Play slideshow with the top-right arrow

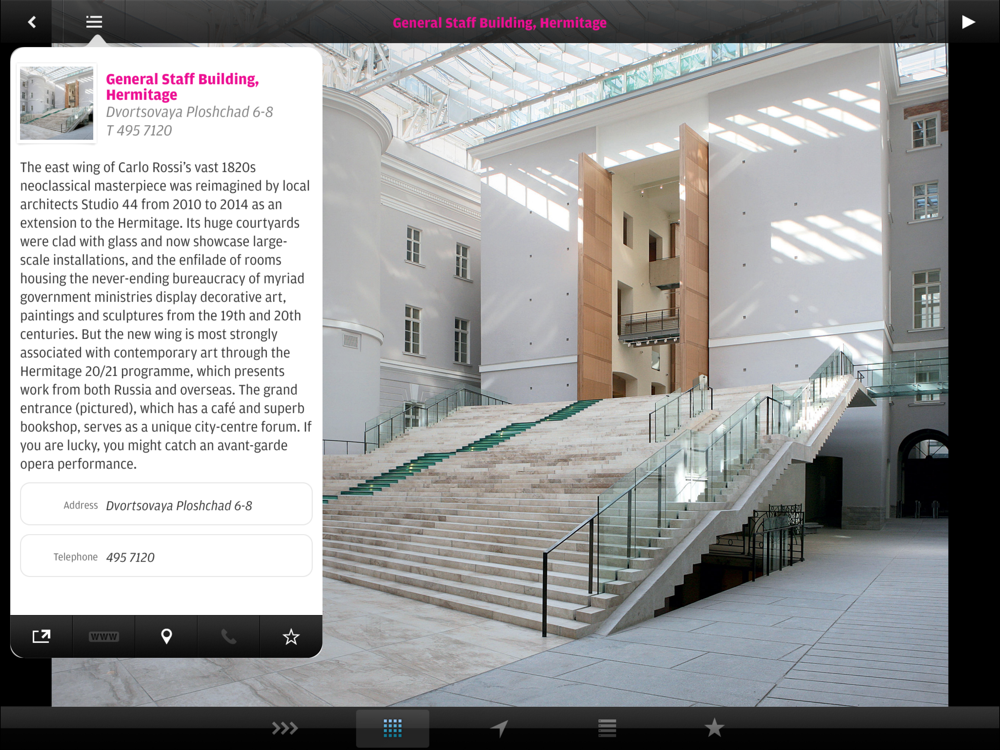click(968, 22)
